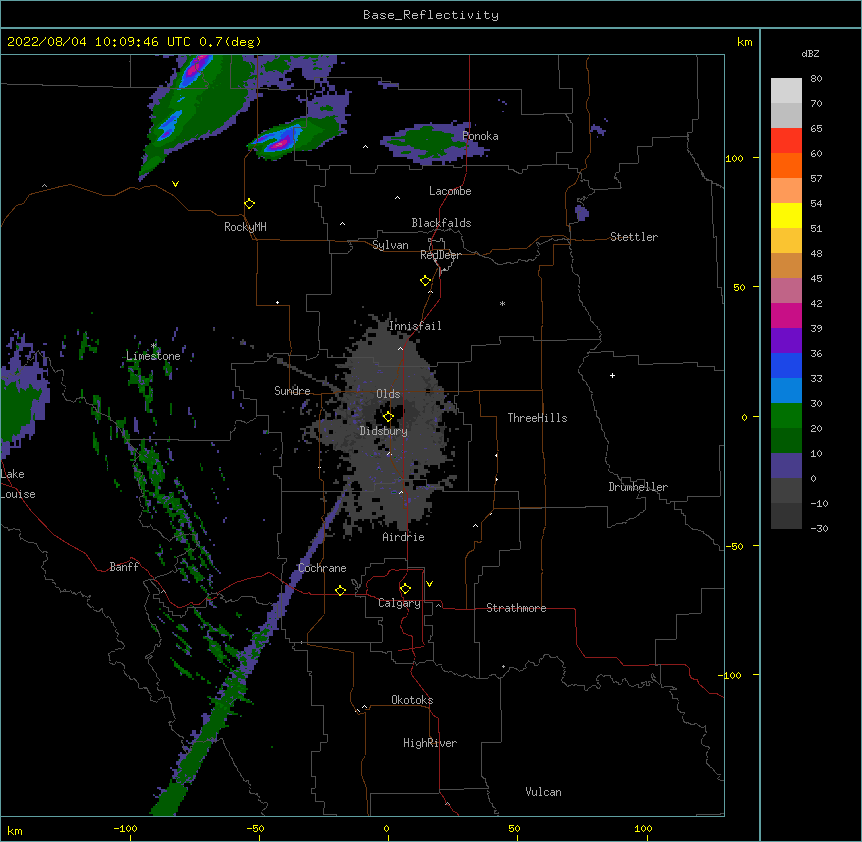862x842 pixels.
Task: Click the ThreeHills city label
Action: 537,418
